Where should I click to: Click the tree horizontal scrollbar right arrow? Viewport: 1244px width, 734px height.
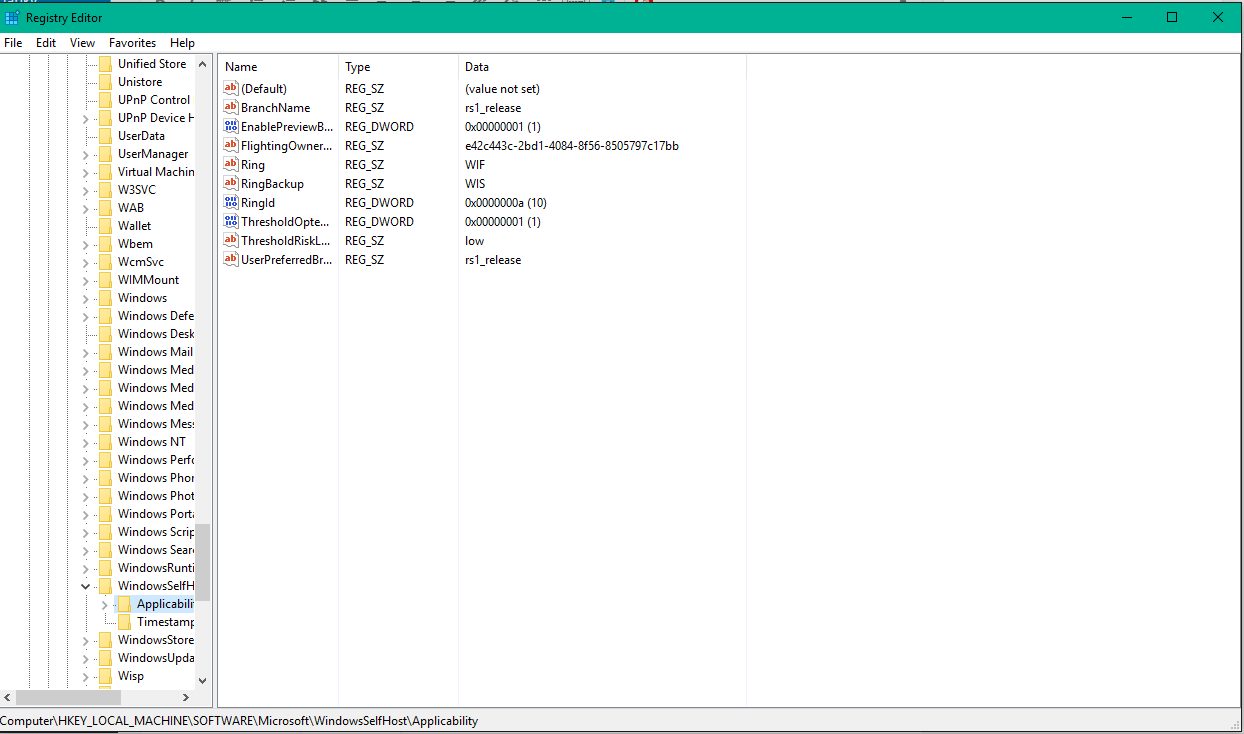pyautogui.click(x=185, y=697)
